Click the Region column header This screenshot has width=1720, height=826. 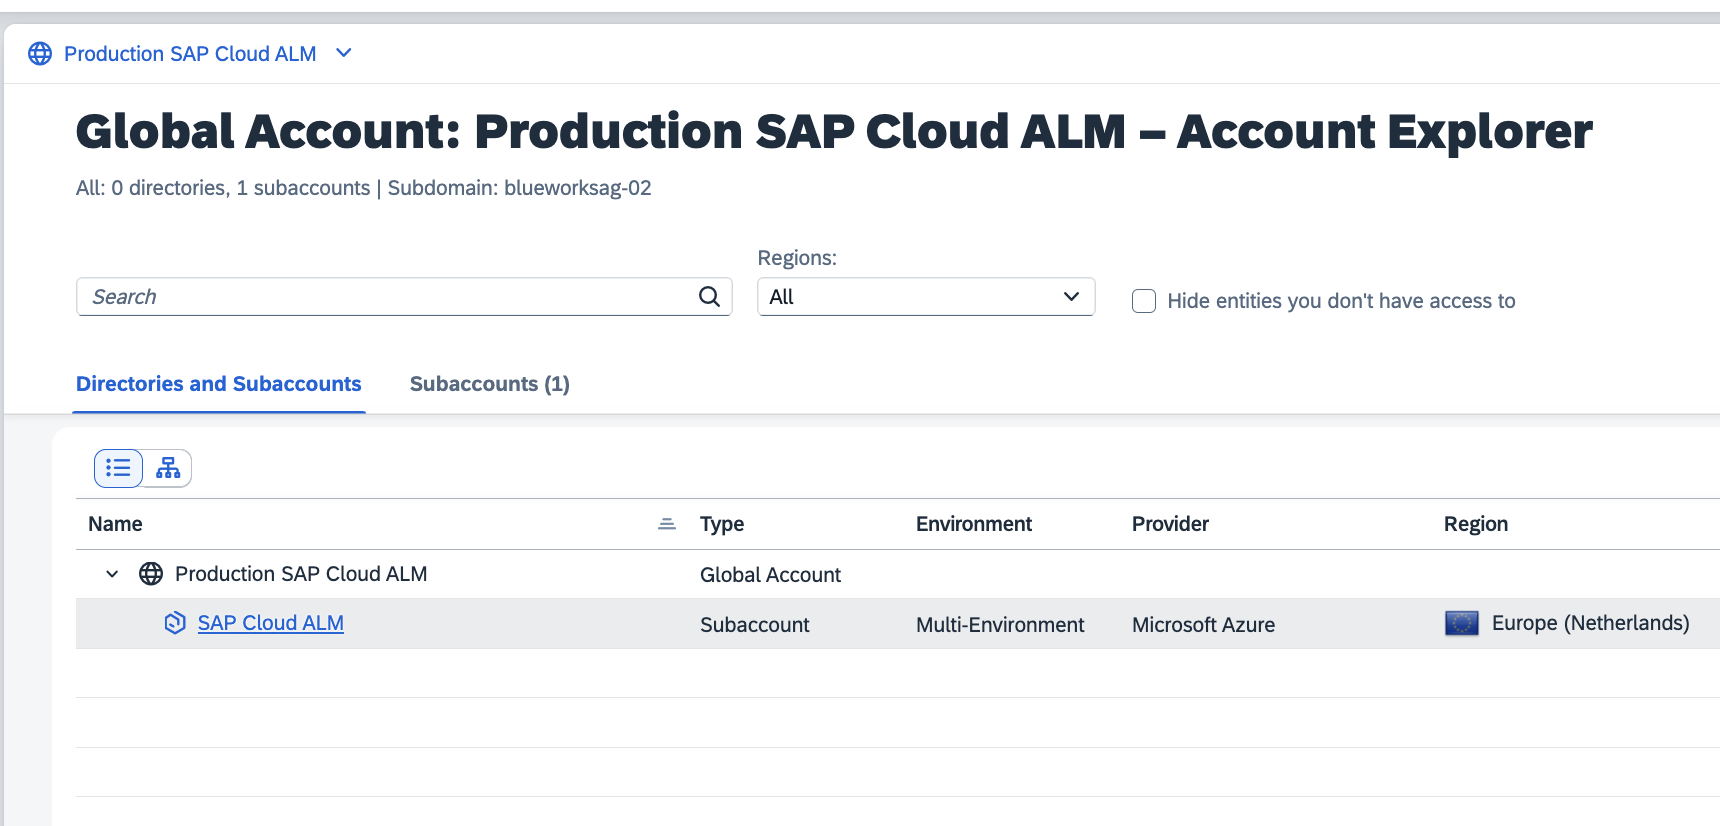1475,524
